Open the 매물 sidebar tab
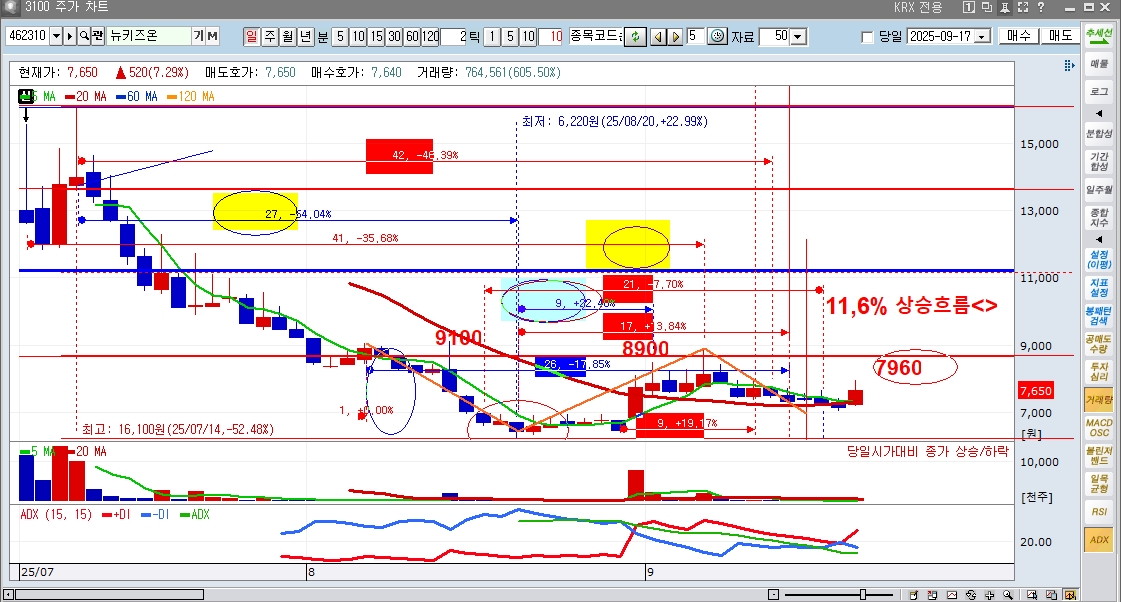 click(x=1099, y=64)
